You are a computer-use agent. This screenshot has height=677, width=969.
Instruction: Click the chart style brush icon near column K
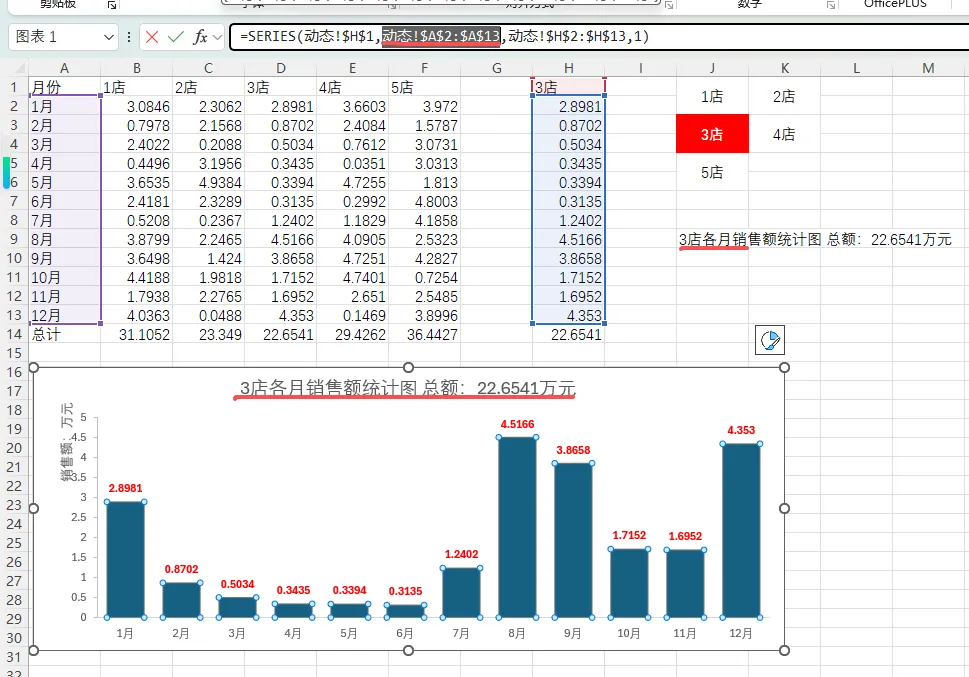[770, 341]
